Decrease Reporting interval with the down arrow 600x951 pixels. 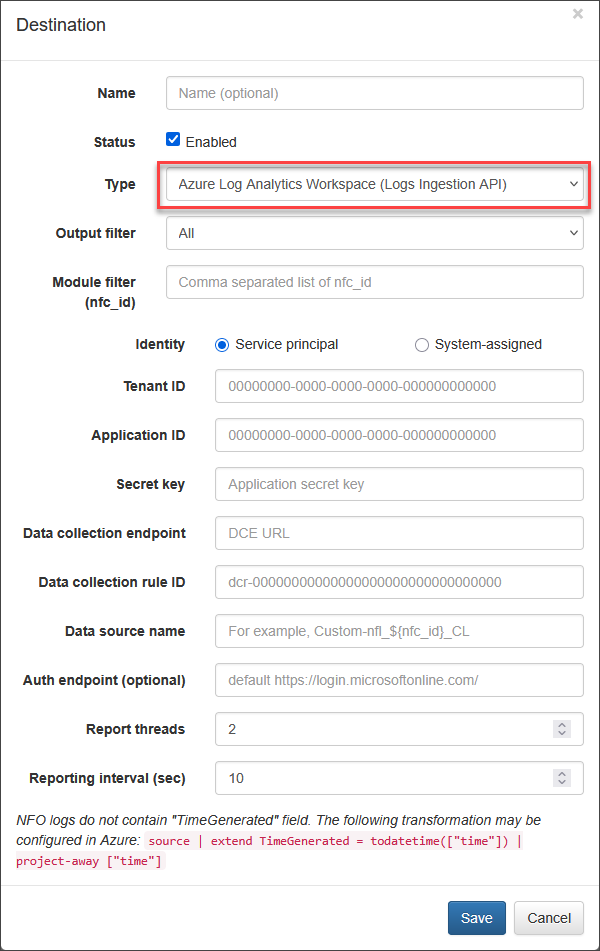coord(562,782)
